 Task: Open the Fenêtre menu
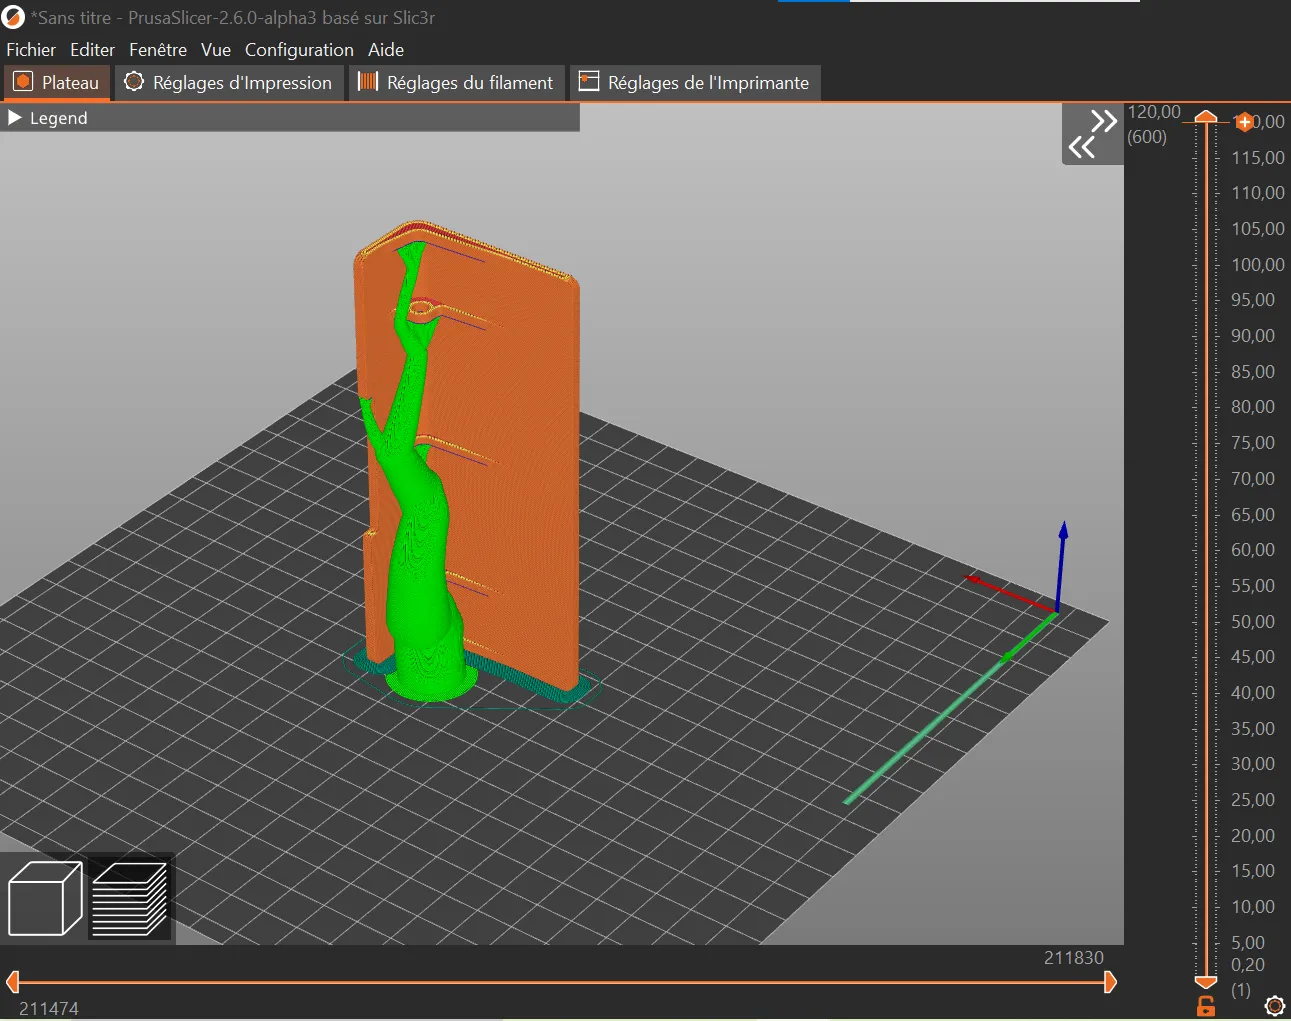click(x=158, y=50)
